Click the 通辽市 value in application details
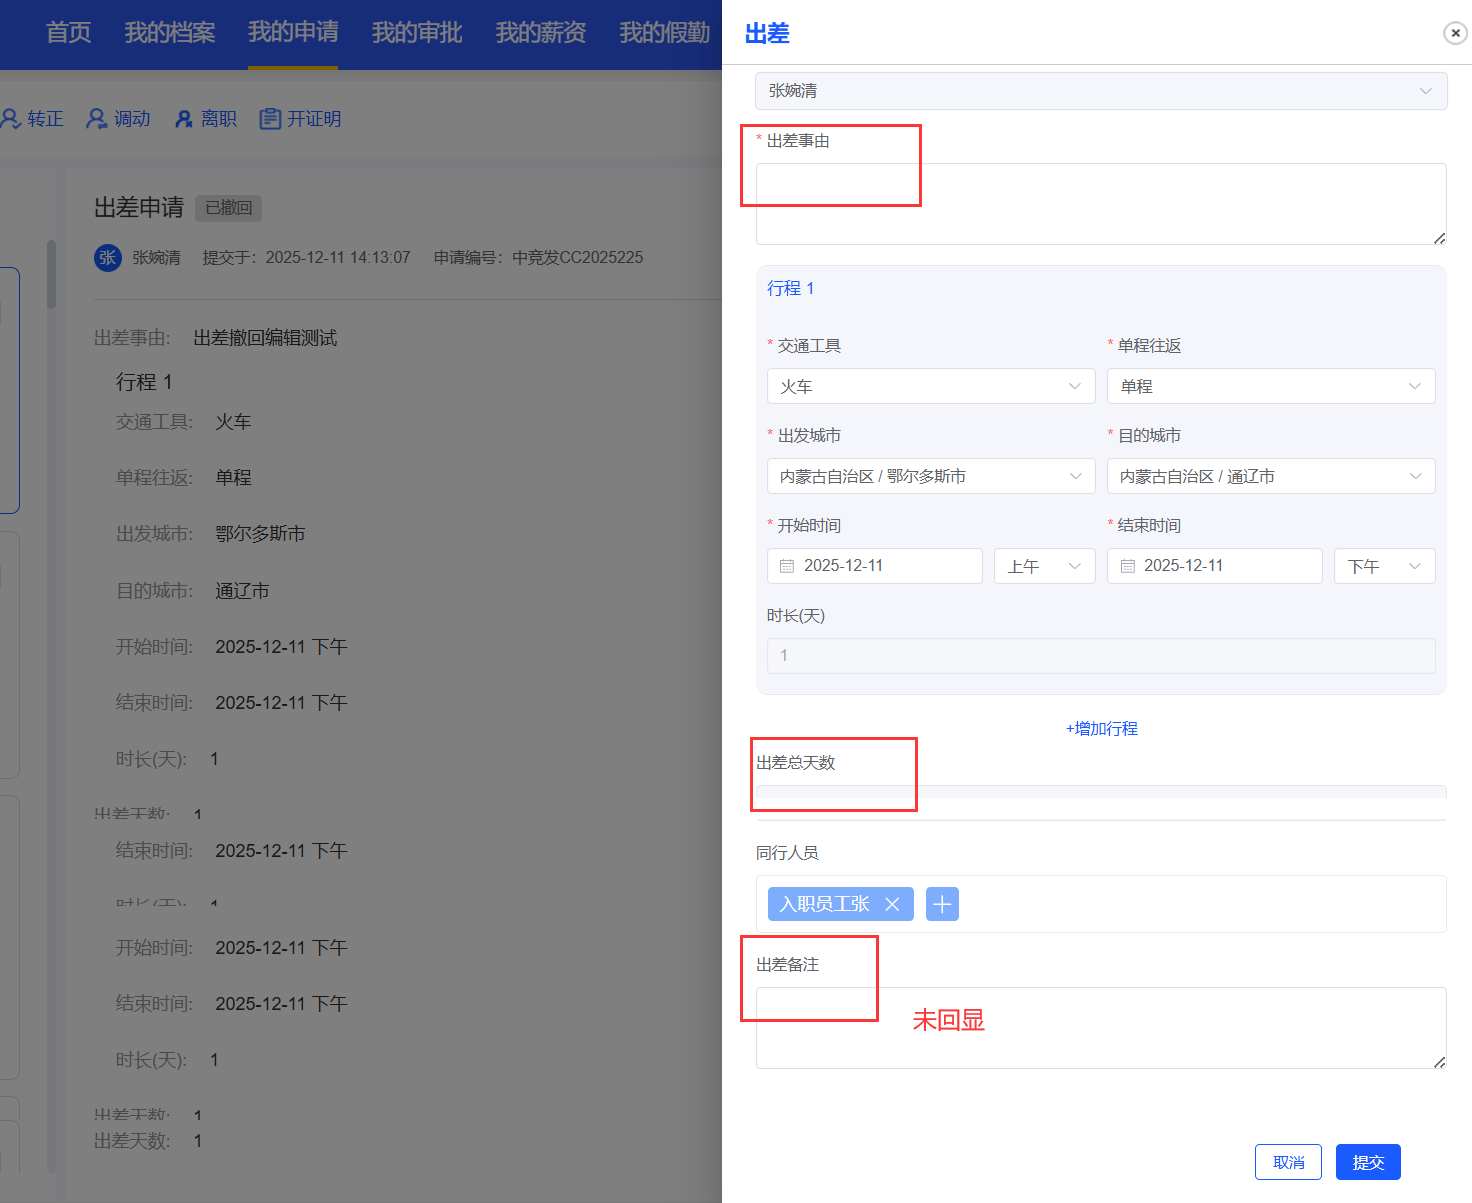 point(242,591)
